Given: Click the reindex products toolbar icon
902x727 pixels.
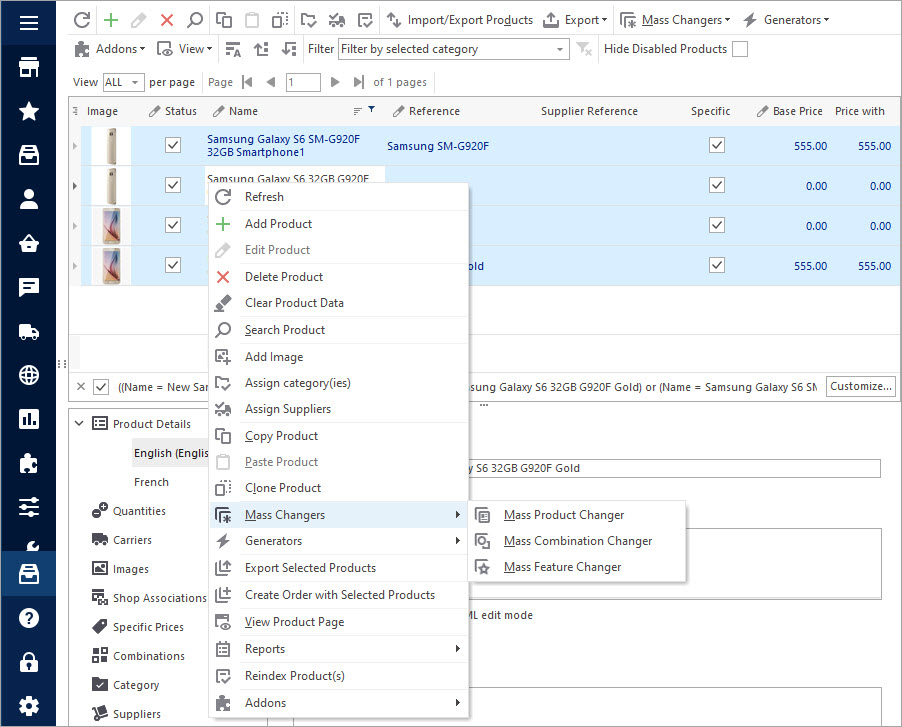Looking at the screenshot, I should click(365, 20).
